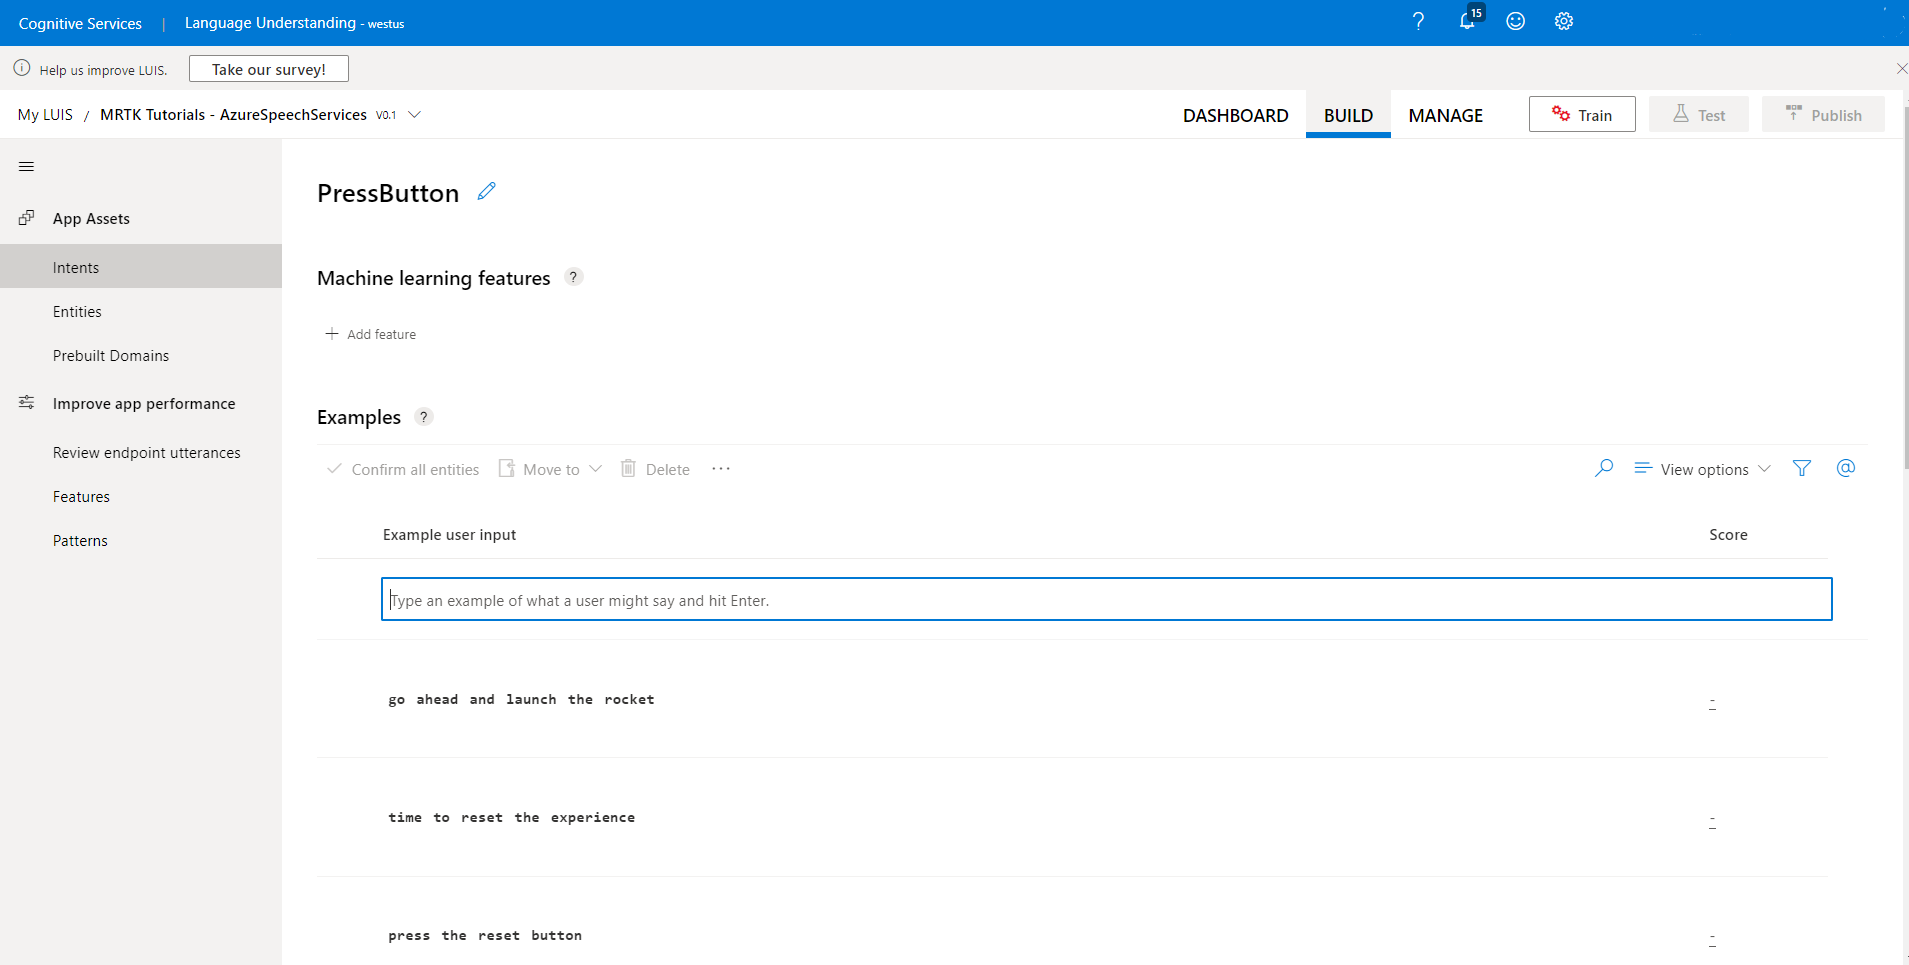Search example utterances with the magnifier
The height and width of the screenshot is (965, 1909).
point(1603,468)
